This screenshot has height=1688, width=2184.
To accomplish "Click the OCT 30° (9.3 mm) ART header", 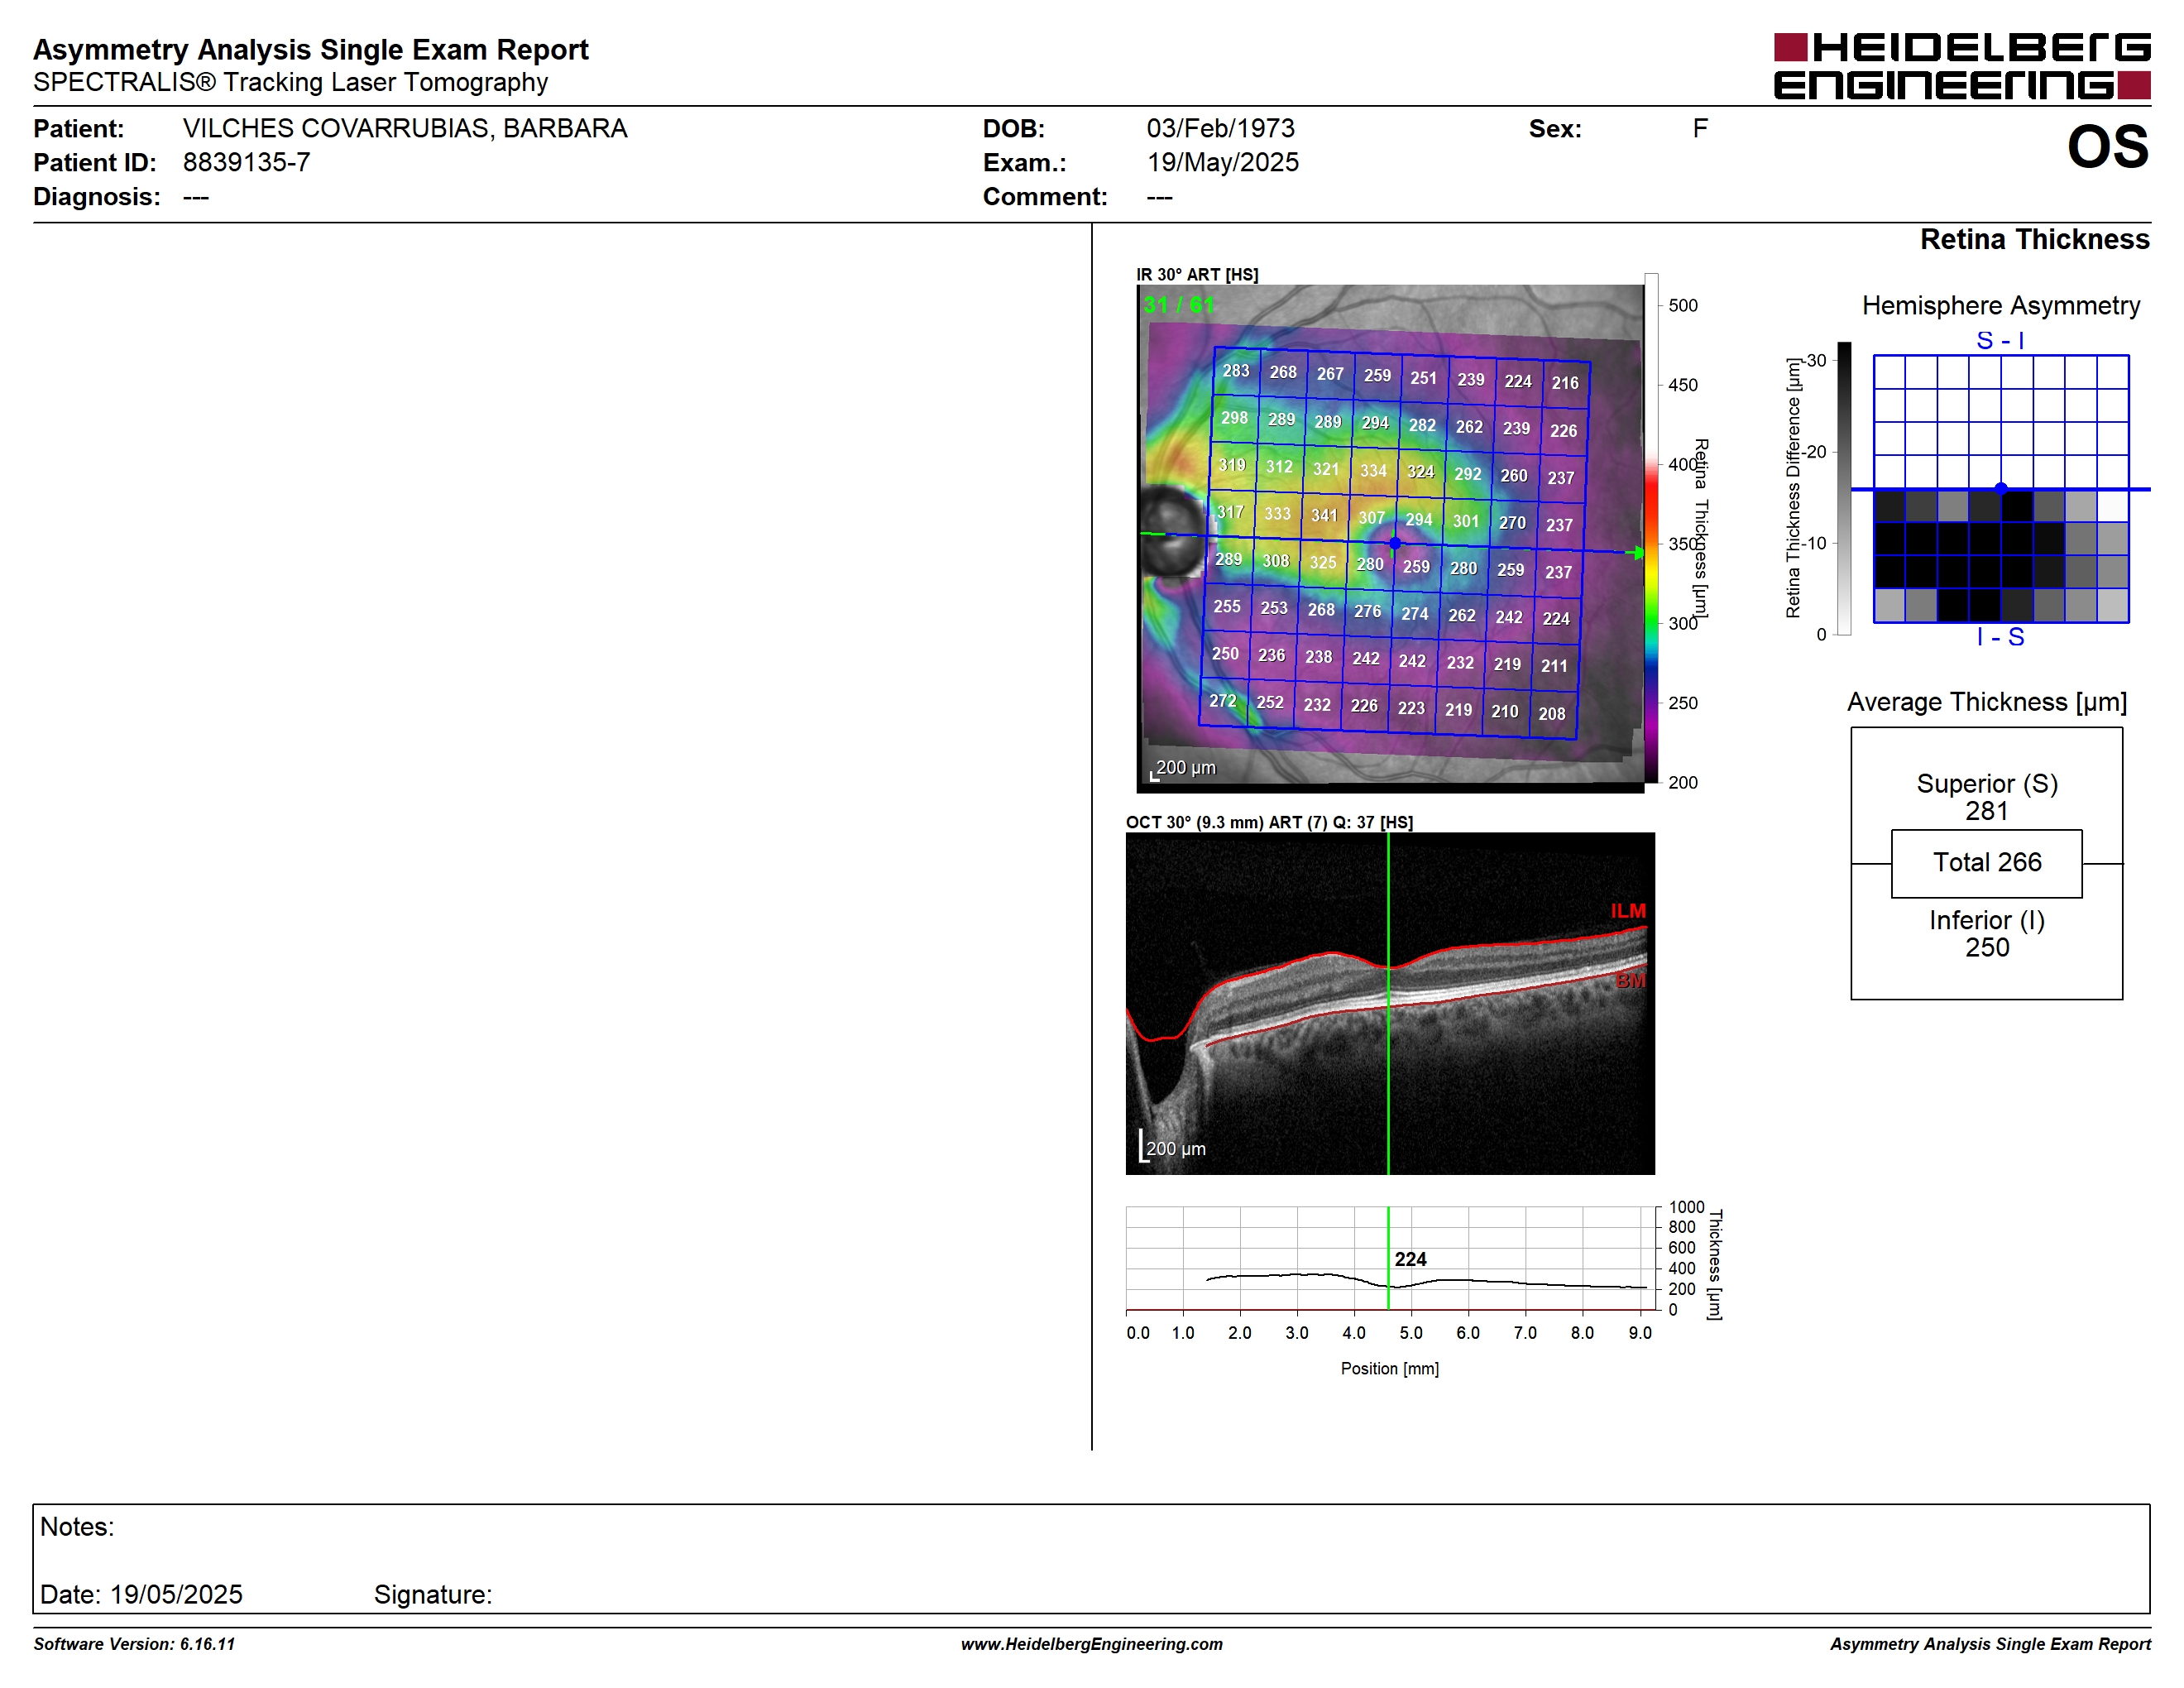I will coord(1269,822).
